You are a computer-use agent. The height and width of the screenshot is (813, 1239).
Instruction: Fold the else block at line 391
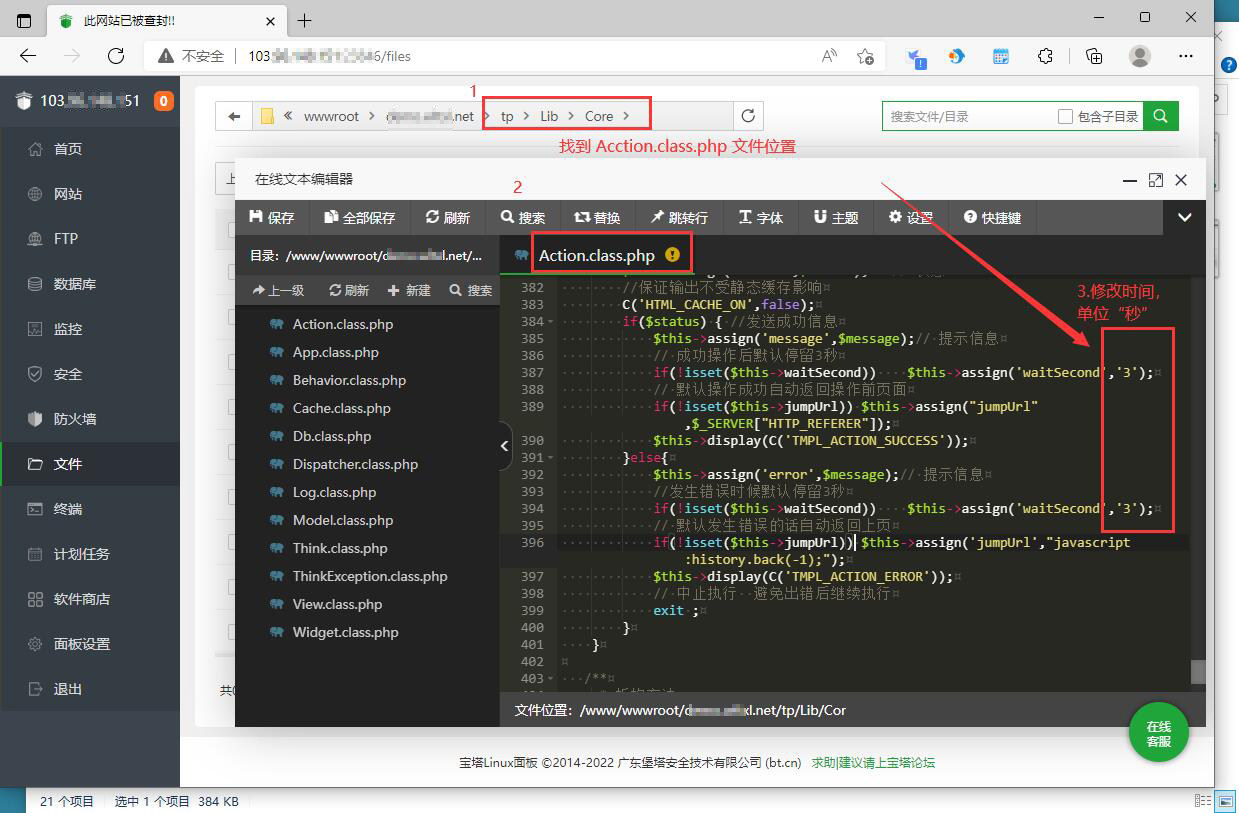552,457
